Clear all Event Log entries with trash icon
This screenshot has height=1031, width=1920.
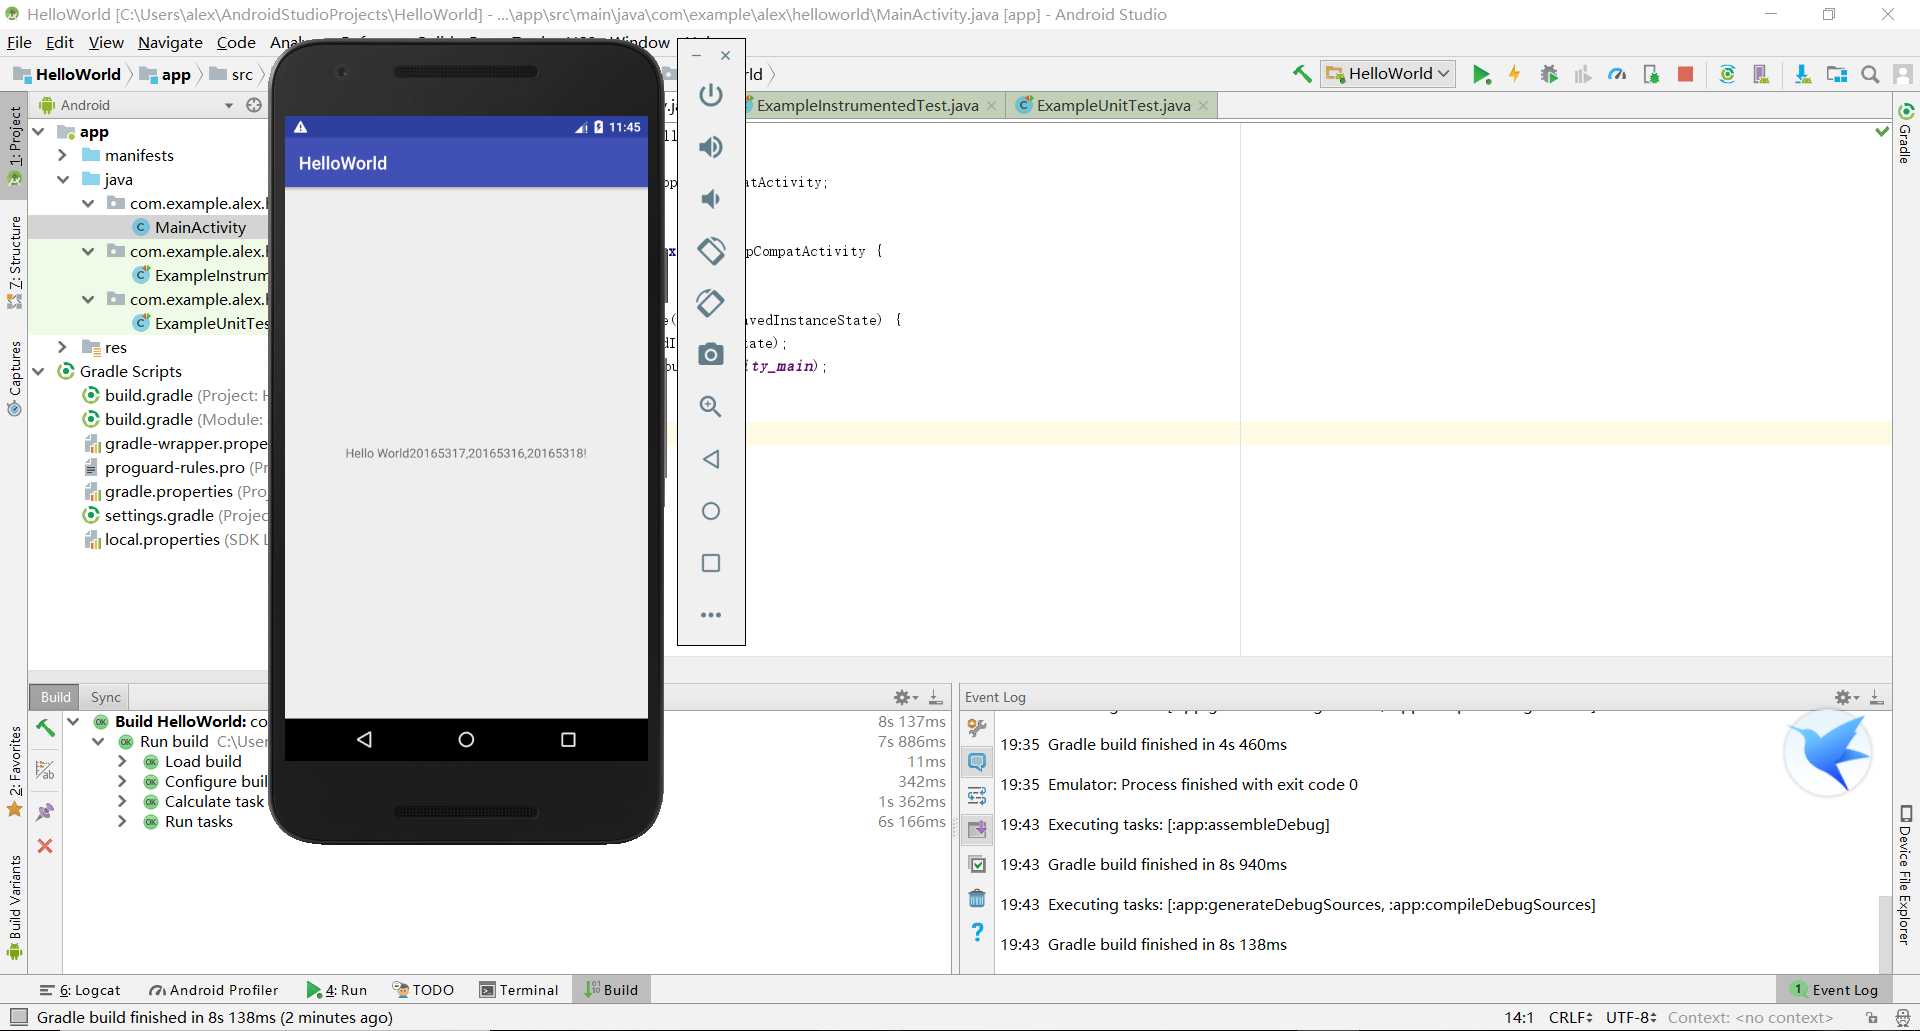click(977, 898)
